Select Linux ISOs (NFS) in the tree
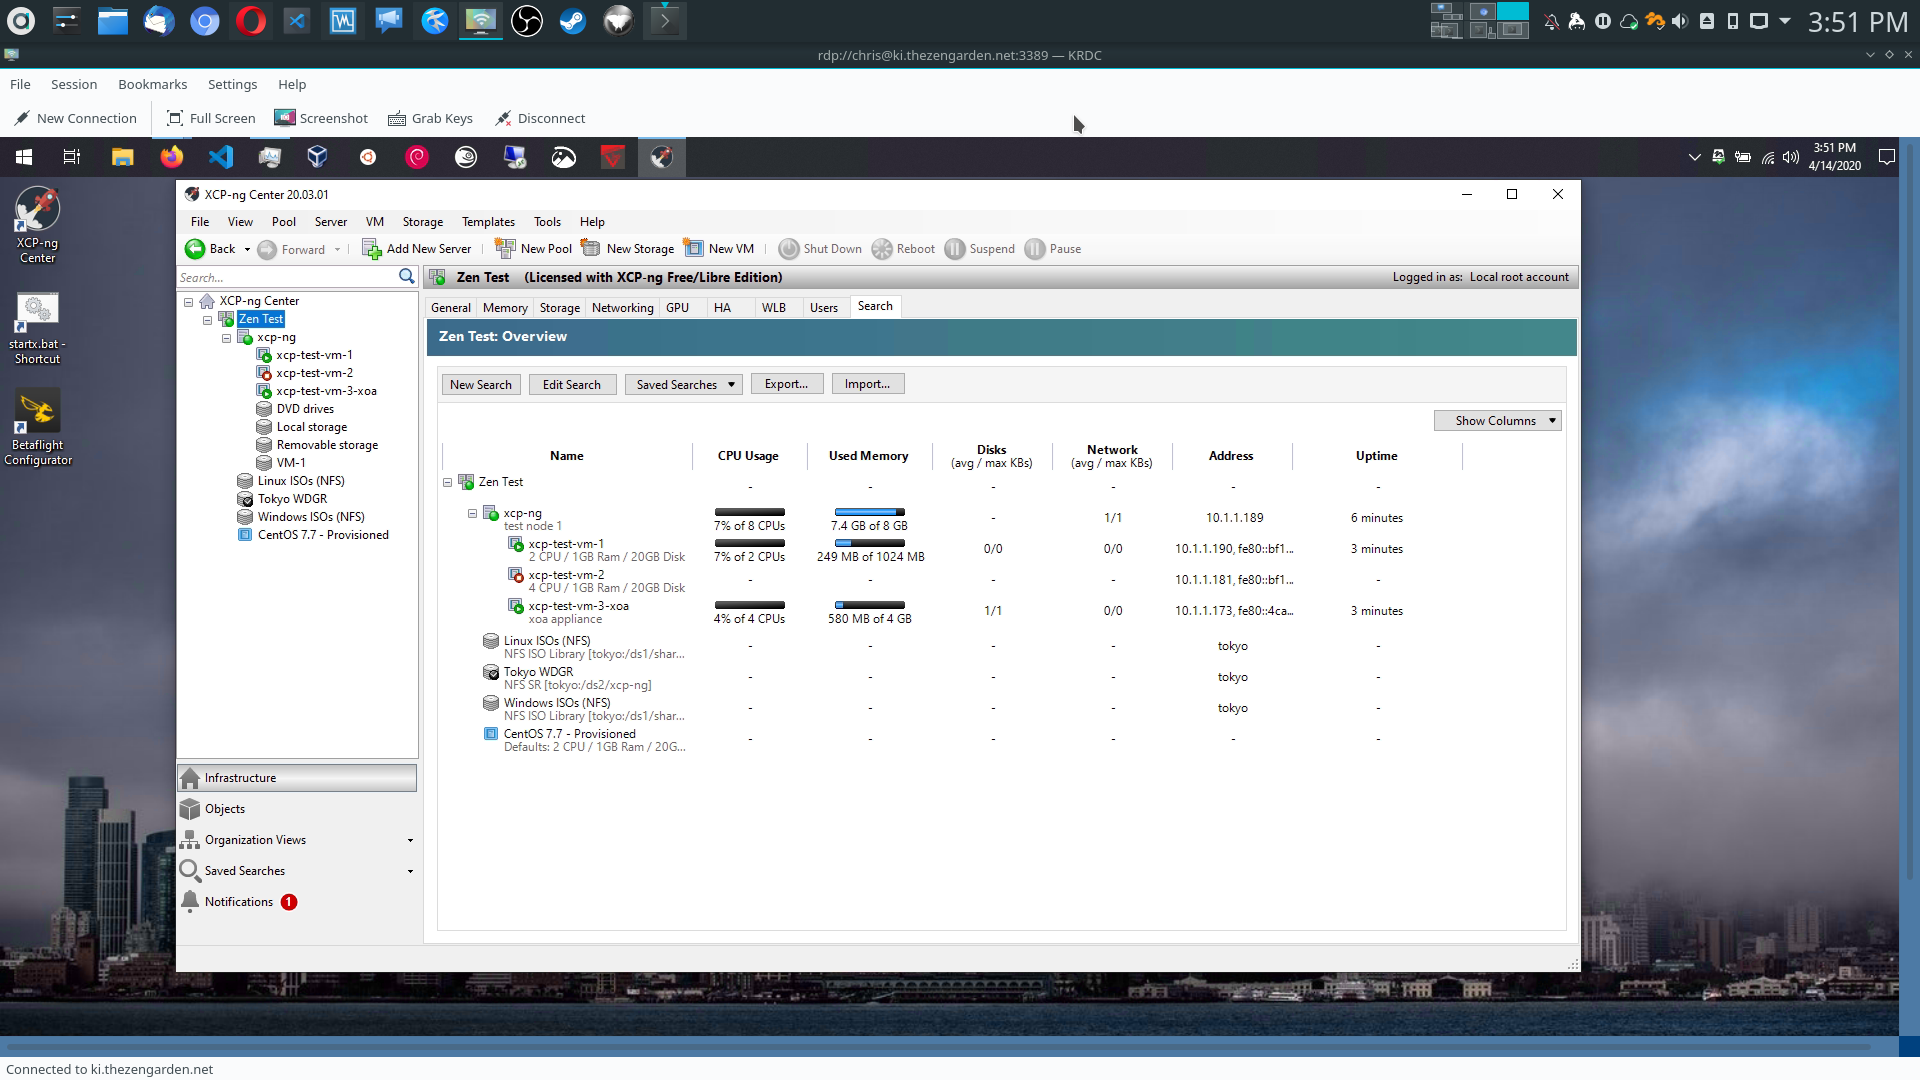This screenshot has height=1080, width=1920. [x=301, y=481]
